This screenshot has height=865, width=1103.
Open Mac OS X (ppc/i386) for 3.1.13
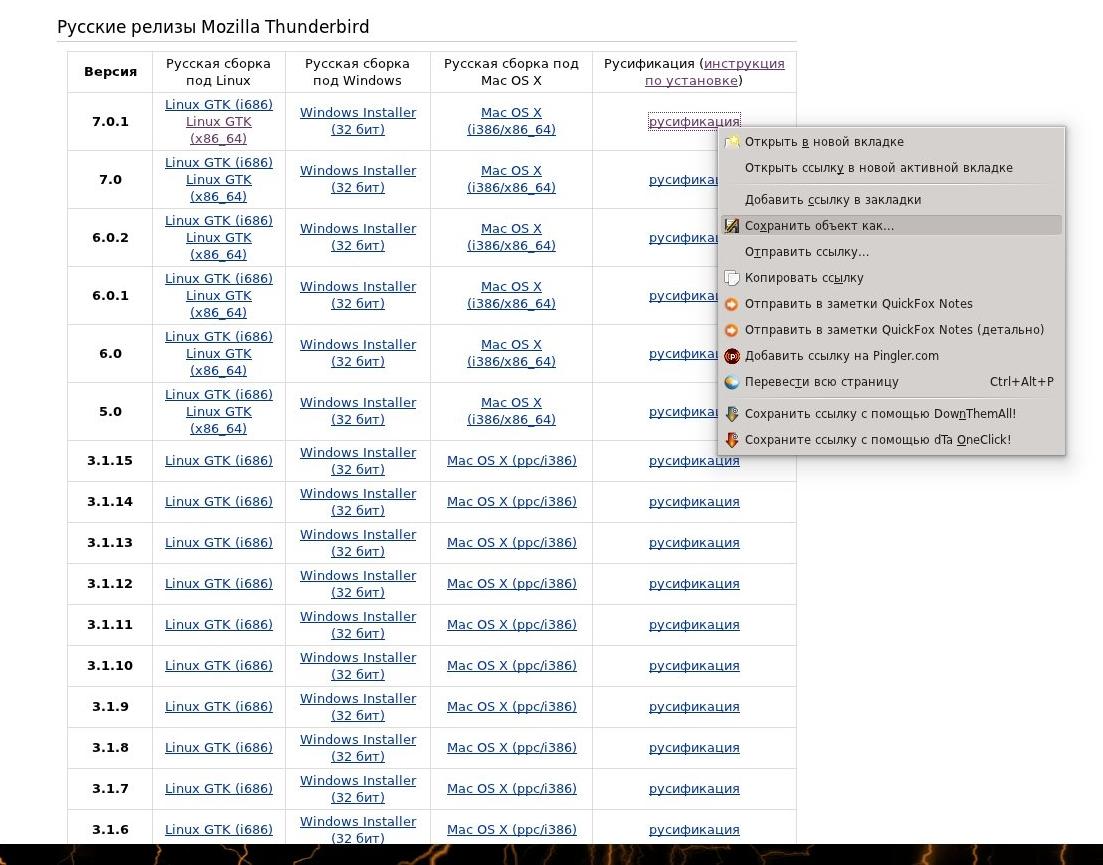(x=511, y=543)
